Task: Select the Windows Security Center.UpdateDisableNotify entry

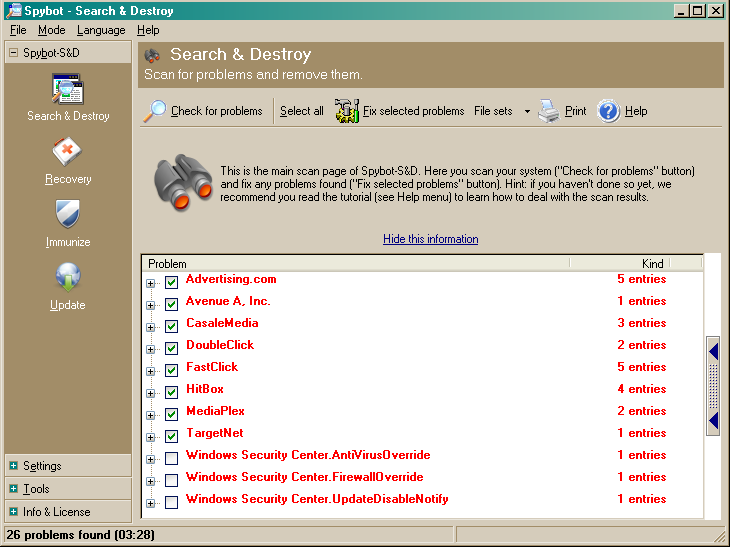Action: point(317,499)
